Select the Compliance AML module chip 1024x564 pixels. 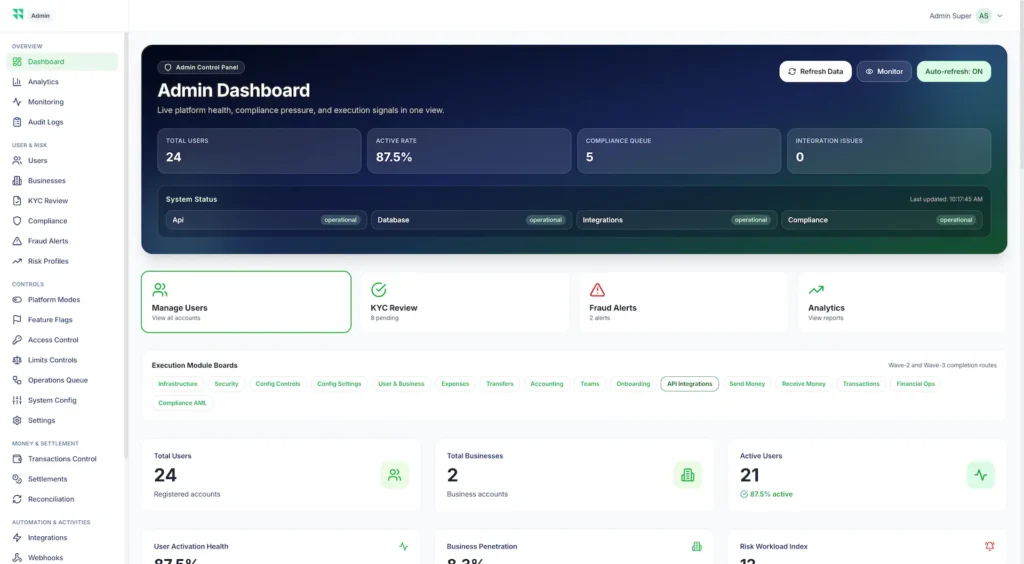(x=182, y=403)
